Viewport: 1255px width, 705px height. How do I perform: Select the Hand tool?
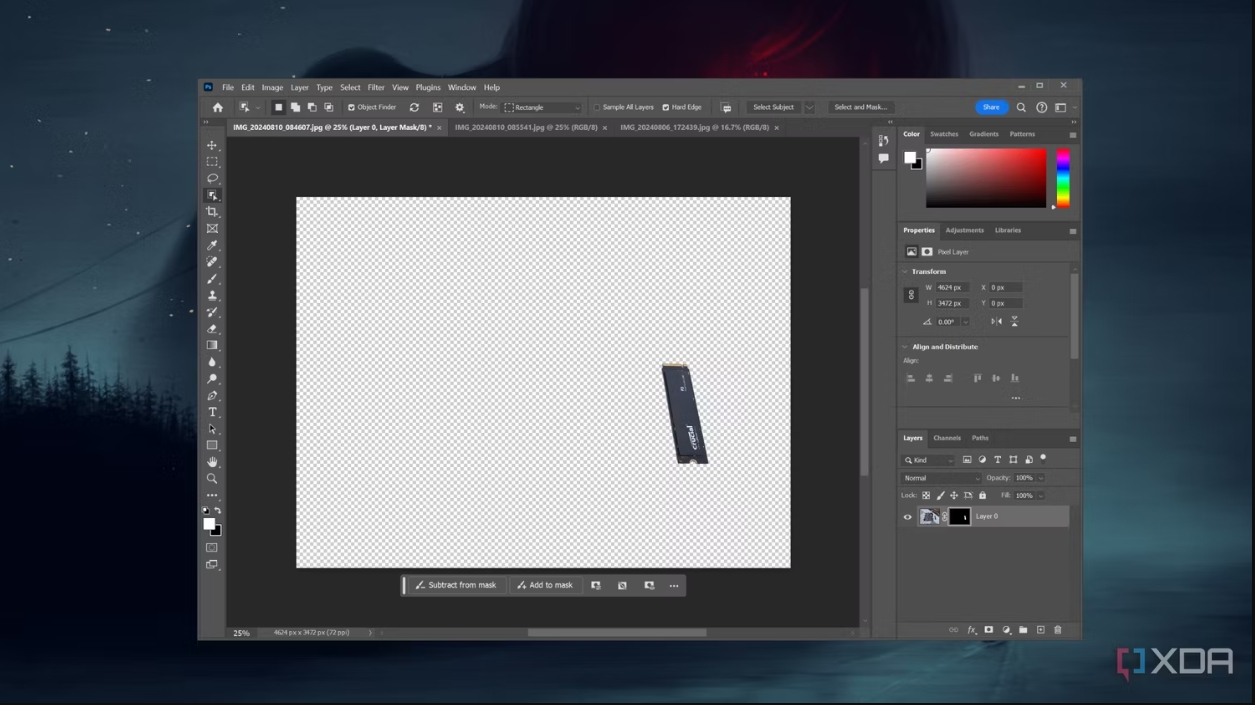(x=212, y=462)
